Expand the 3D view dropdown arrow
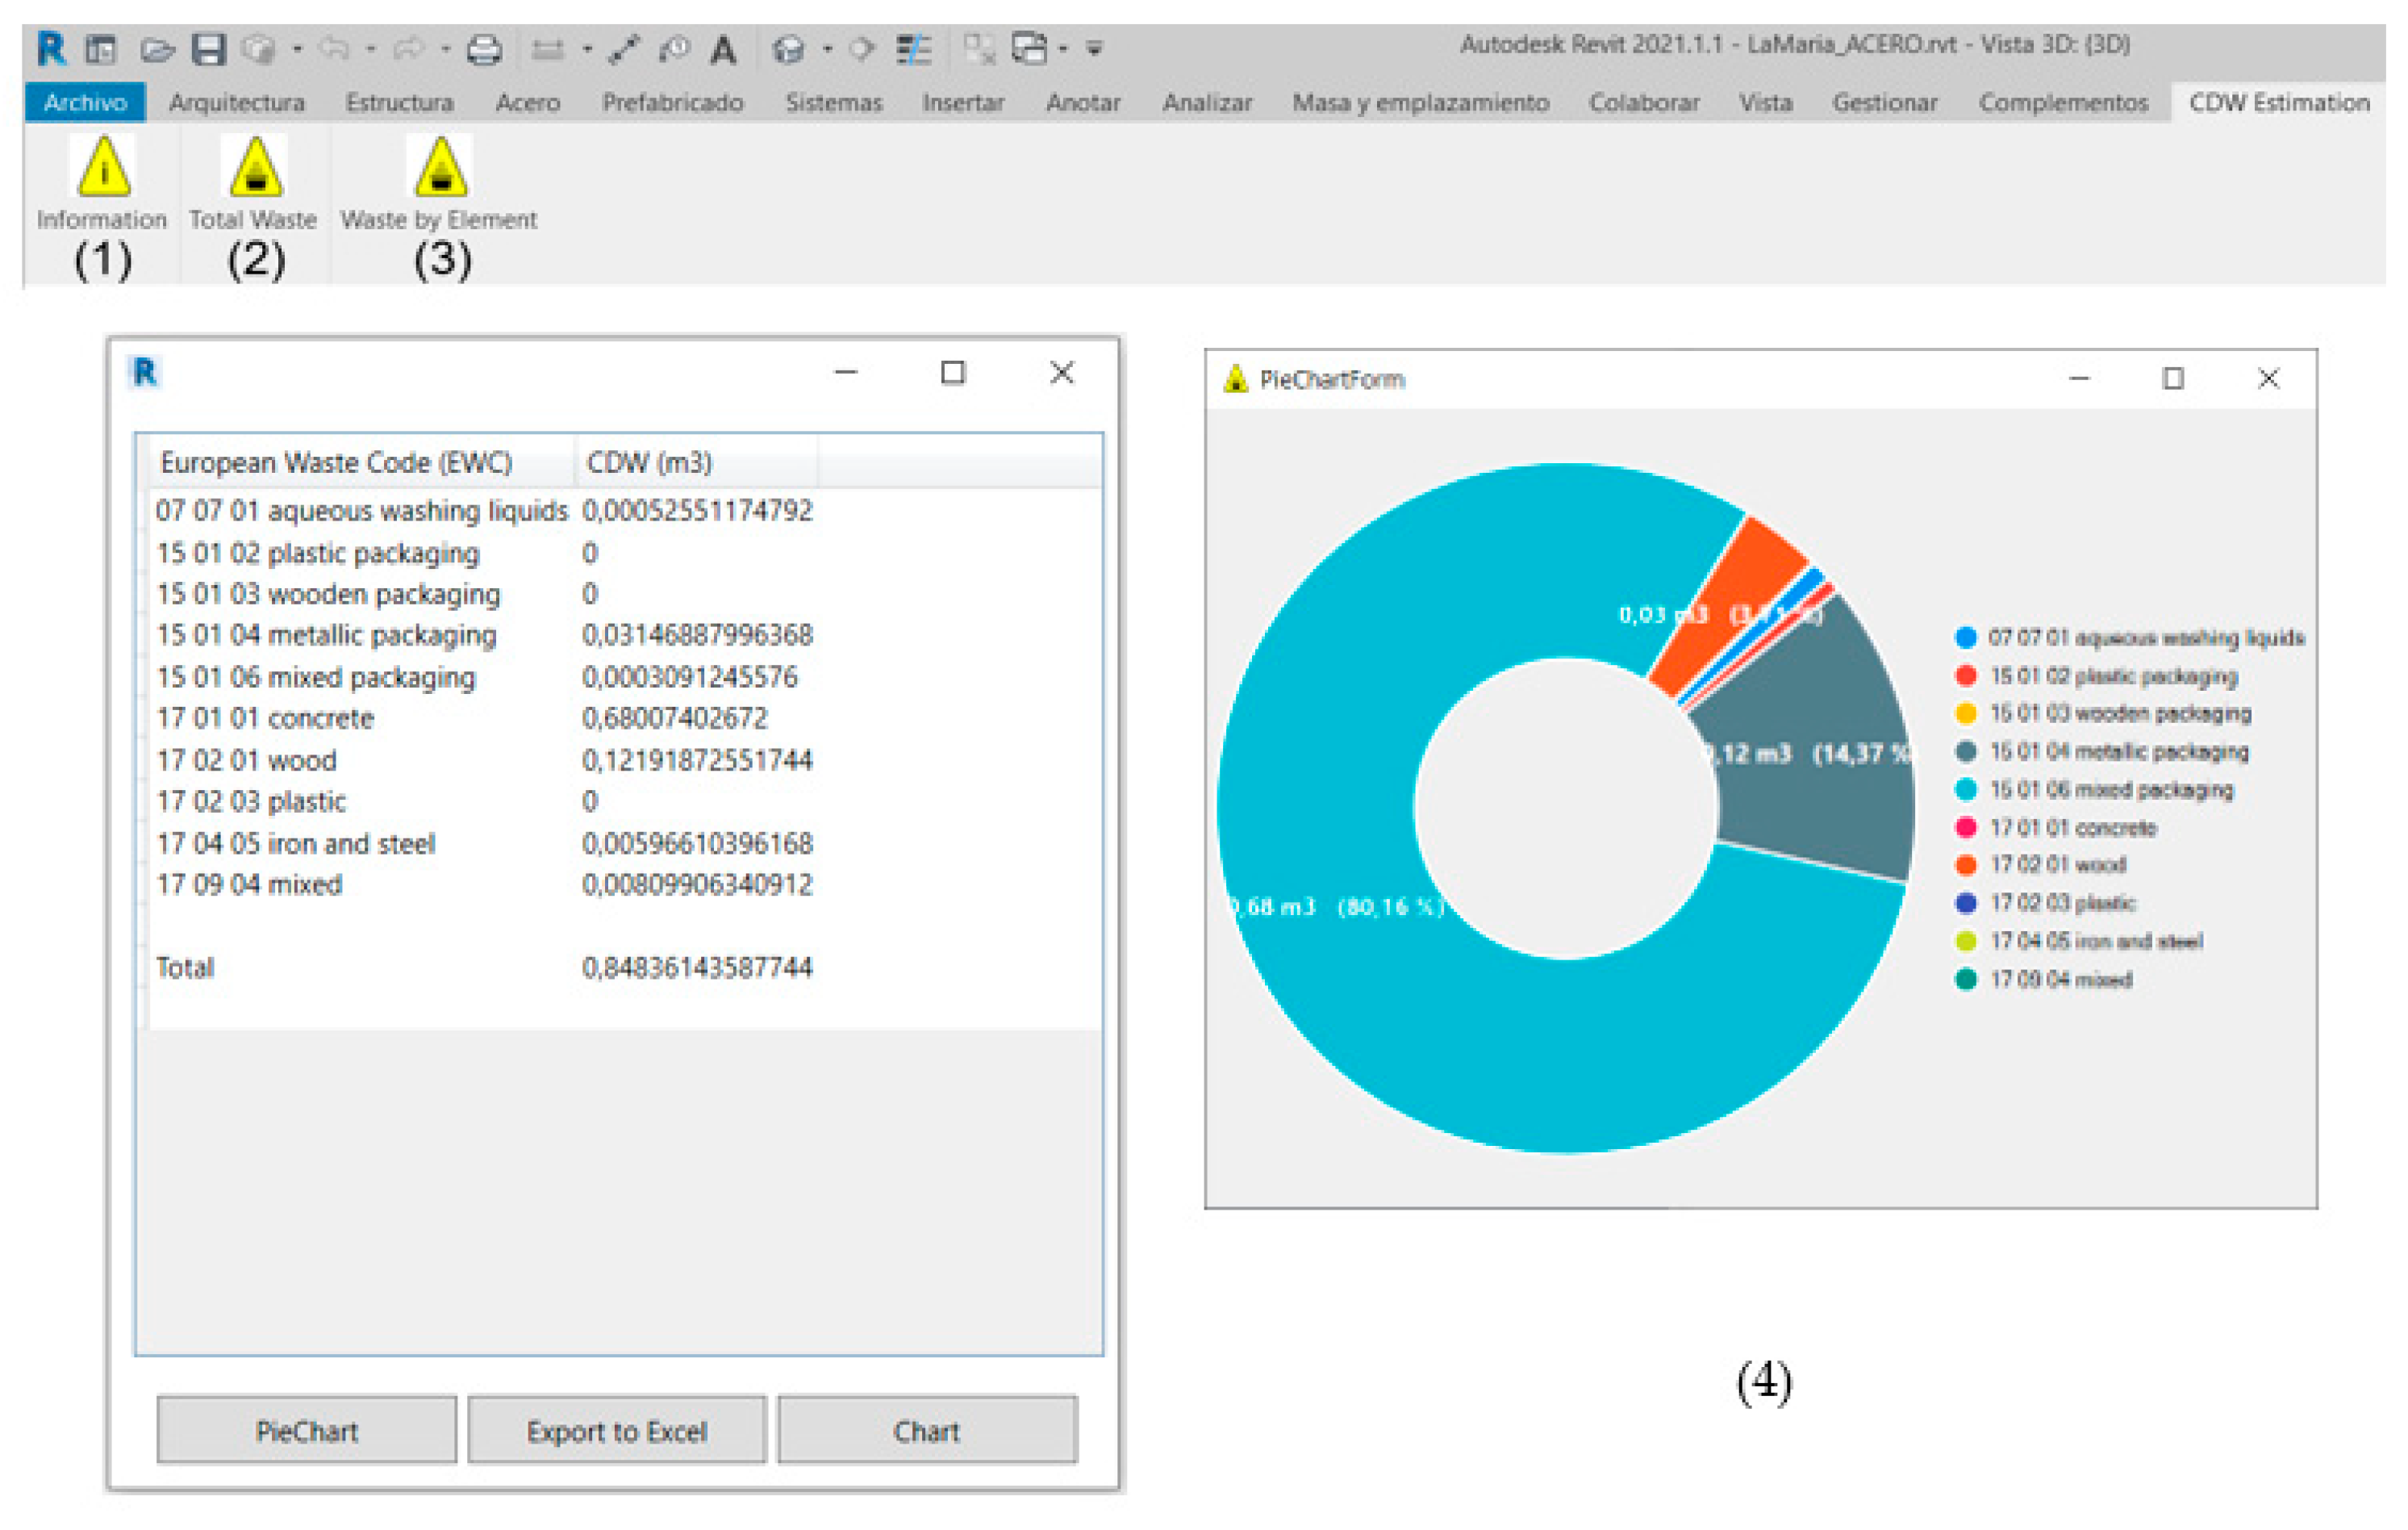Image resolution: width=2408 pixels, height=1530 pixels. (x=827, y=49)
